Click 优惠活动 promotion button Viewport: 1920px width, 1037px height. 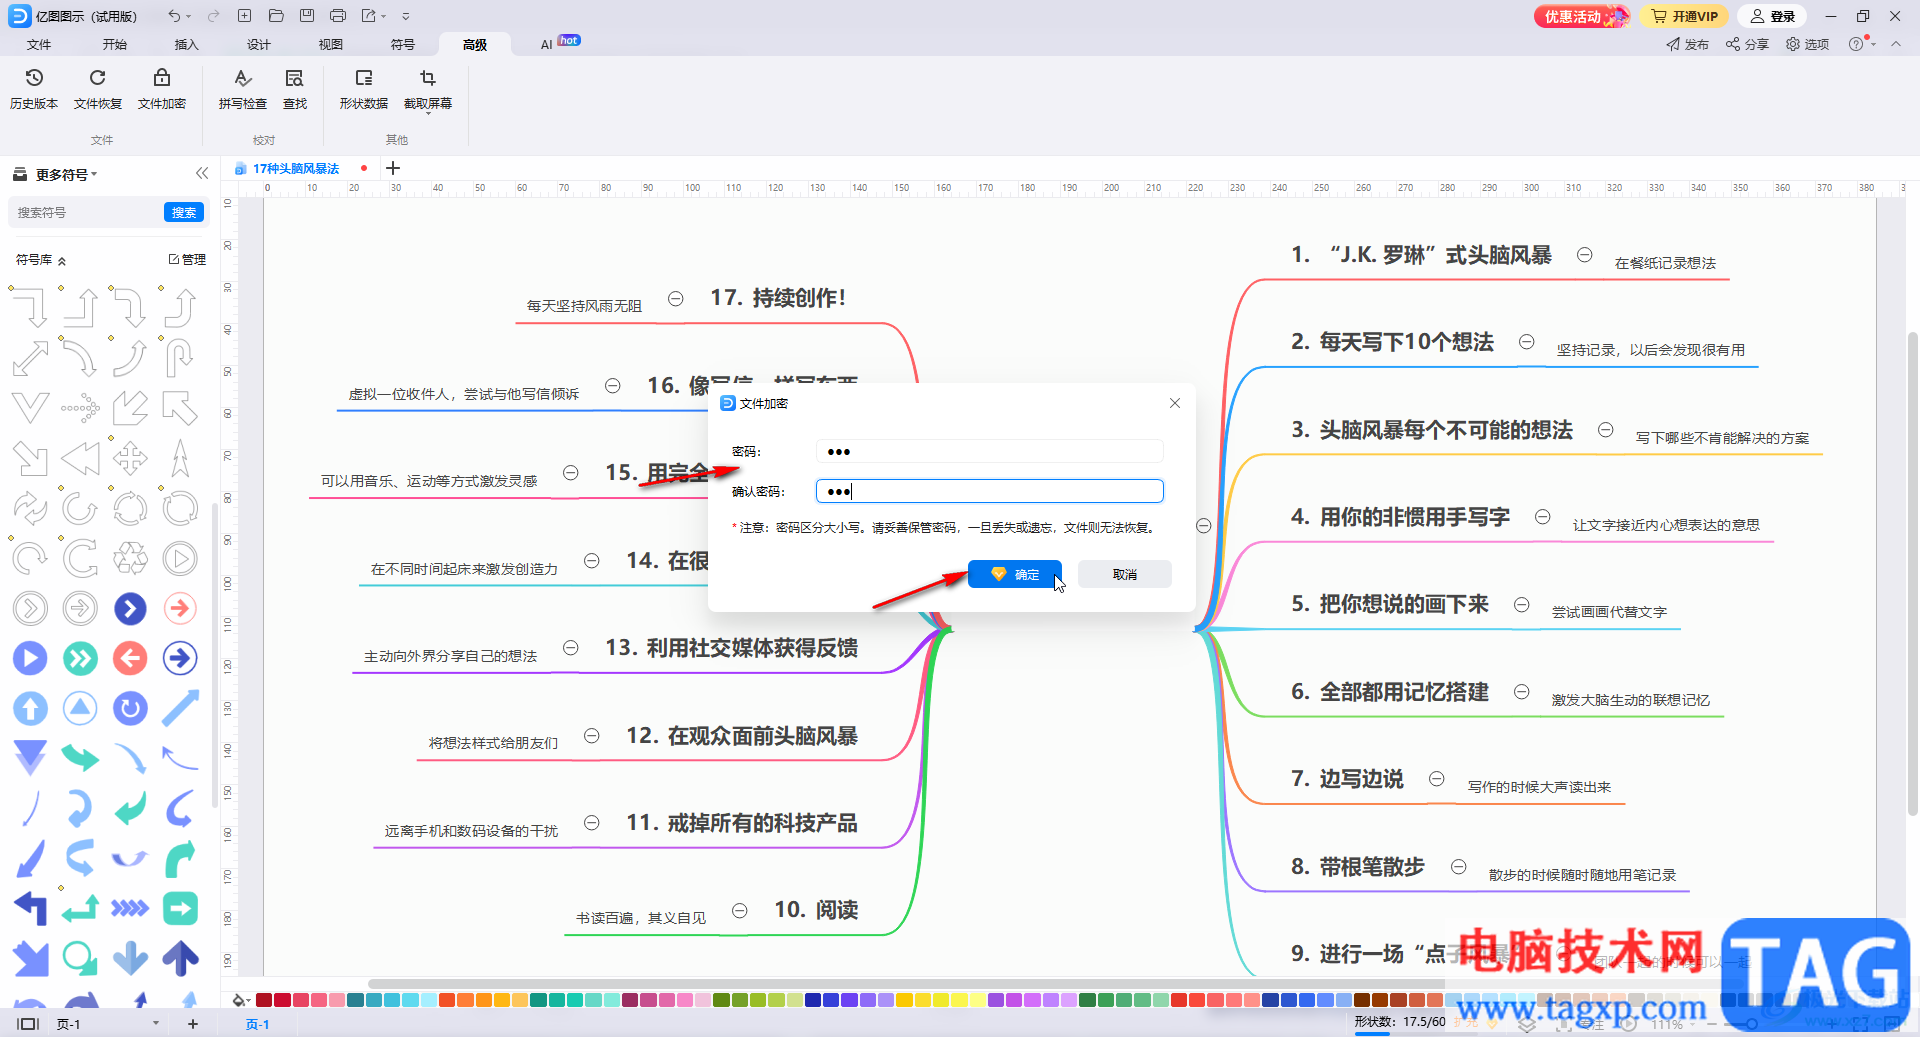click(1580, 16)
